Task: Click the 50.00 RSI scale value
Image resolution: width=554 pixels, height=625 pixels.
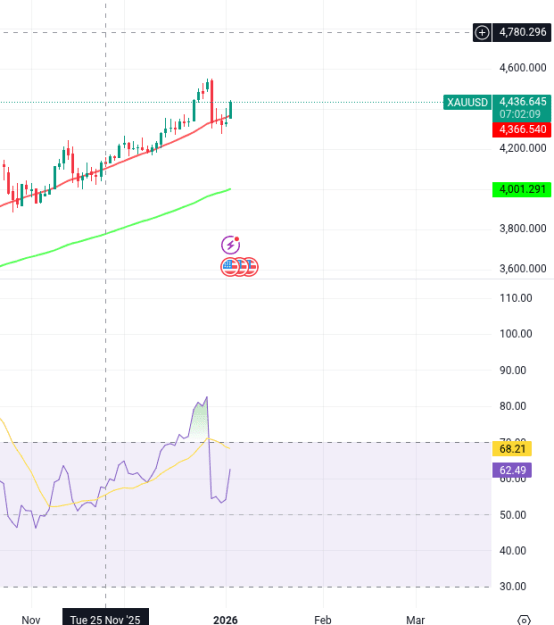Action: pos(513,515)
